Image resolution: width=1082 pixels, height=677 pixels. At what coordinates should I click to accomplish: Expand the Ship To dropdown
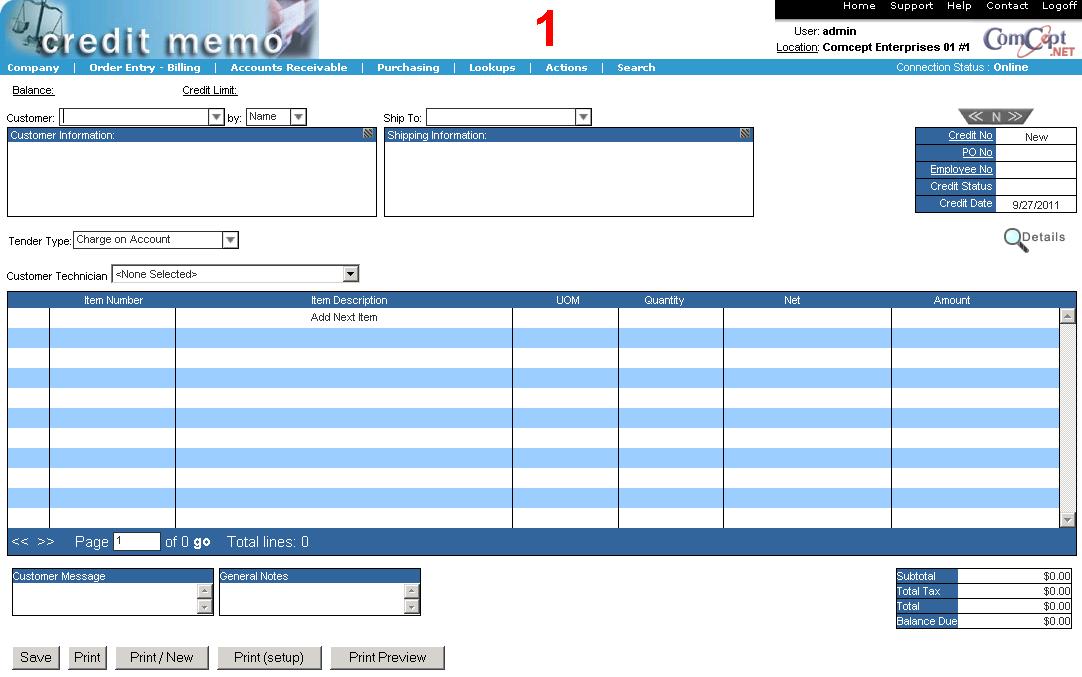[x=583, y=118]
